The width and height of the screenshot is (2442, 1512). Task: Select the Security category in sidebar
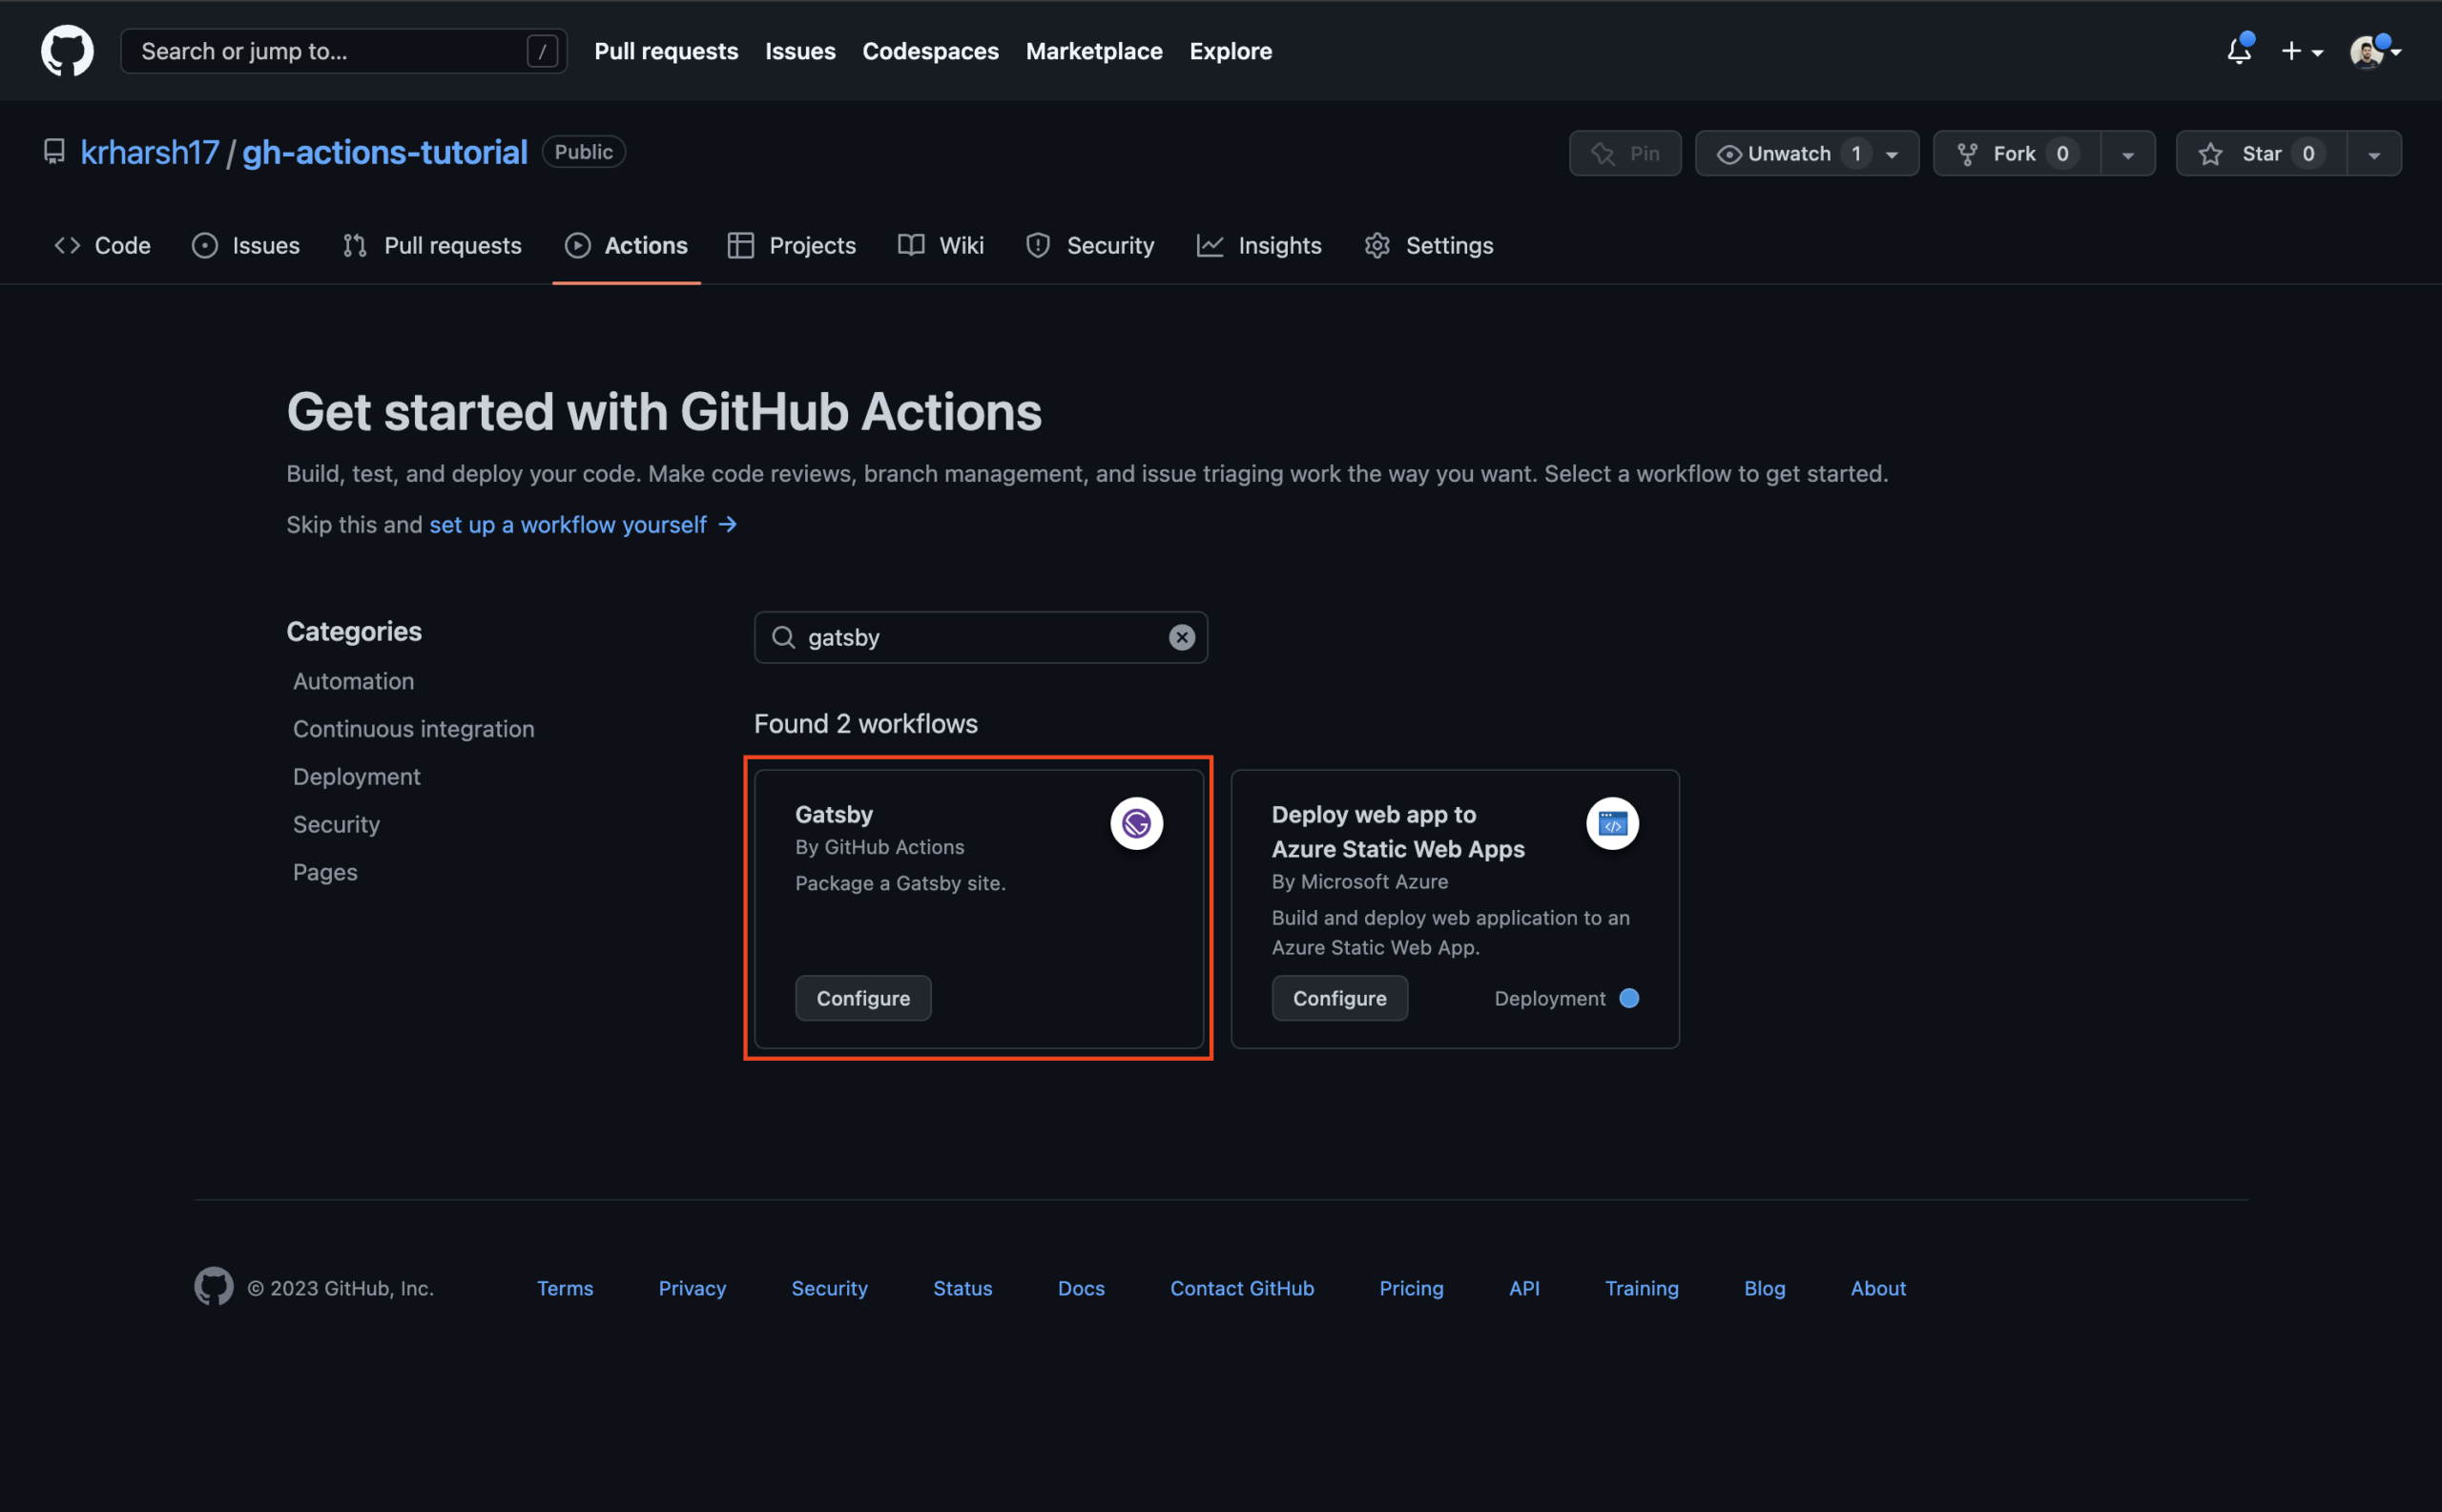(336, 825)
